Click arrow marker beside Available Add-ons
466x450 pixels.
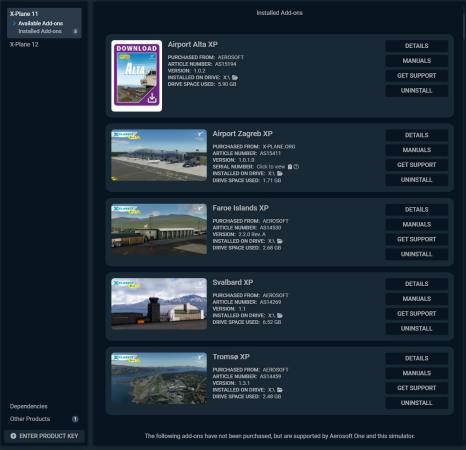point(14,23)
